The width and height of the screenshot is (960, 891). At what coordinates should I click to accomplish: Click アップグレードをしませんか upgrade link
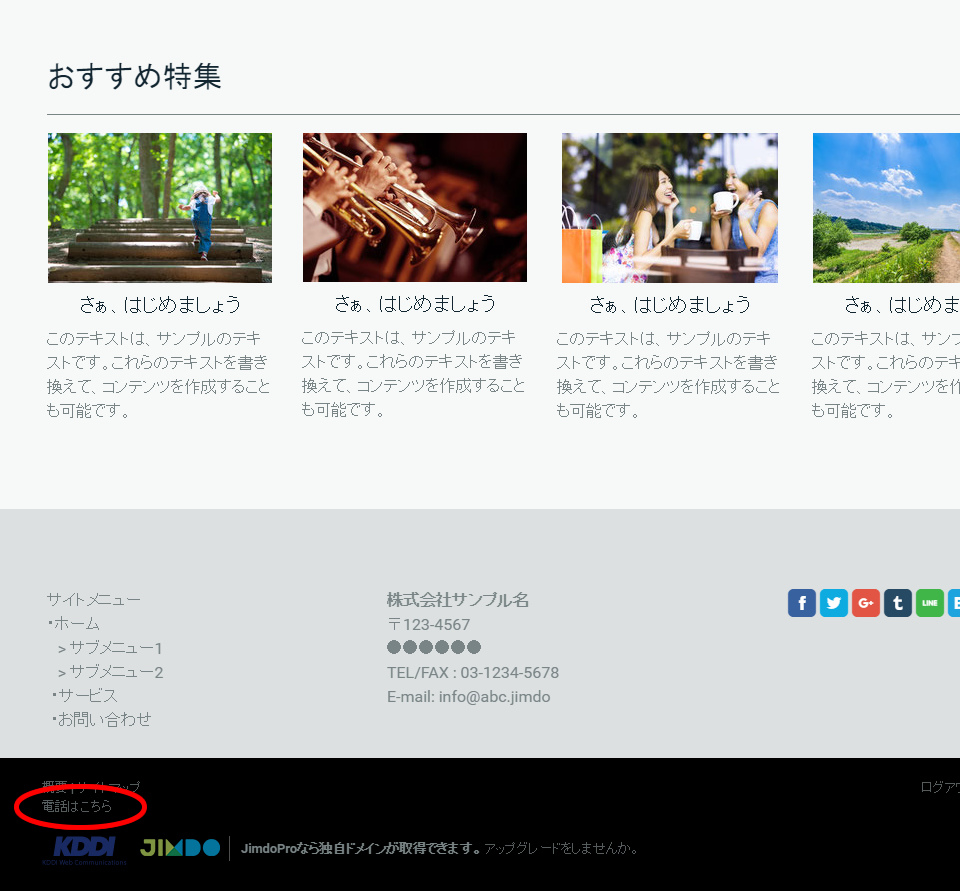point(560,848)
